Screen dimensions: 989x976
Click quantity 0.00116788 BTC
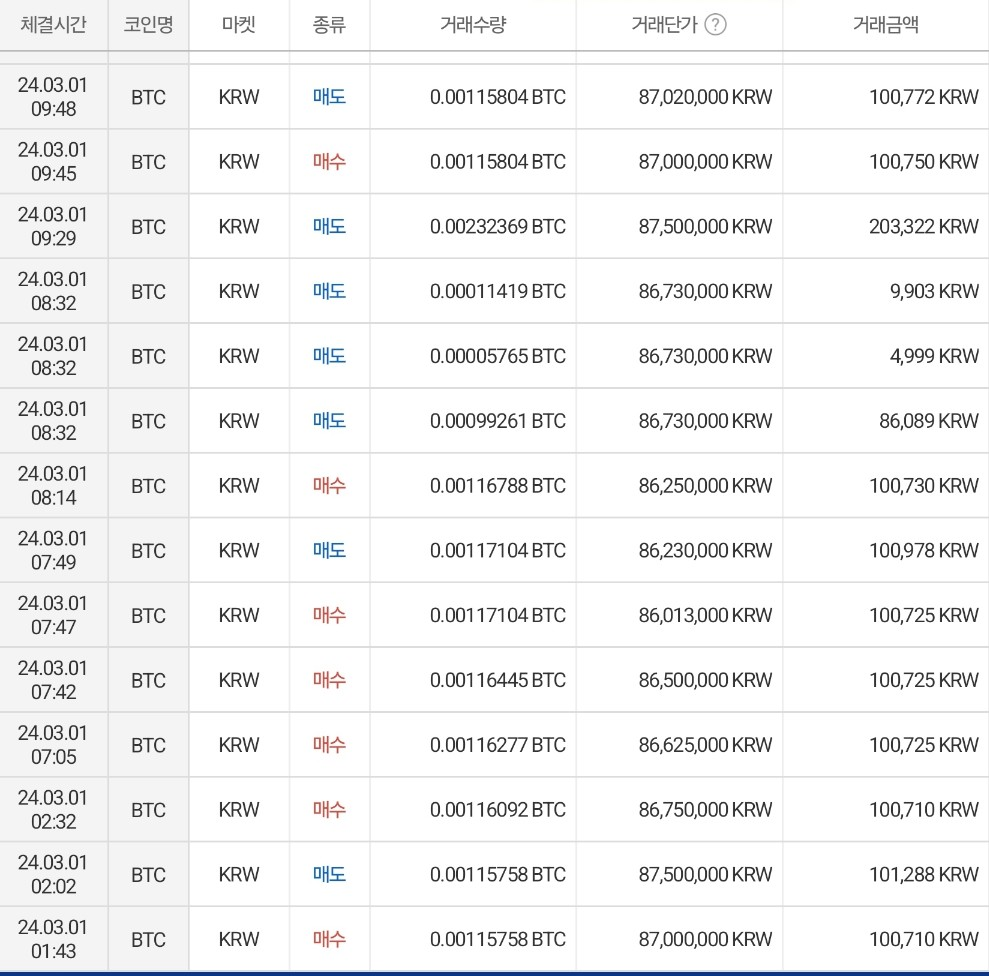pos(498,486)
